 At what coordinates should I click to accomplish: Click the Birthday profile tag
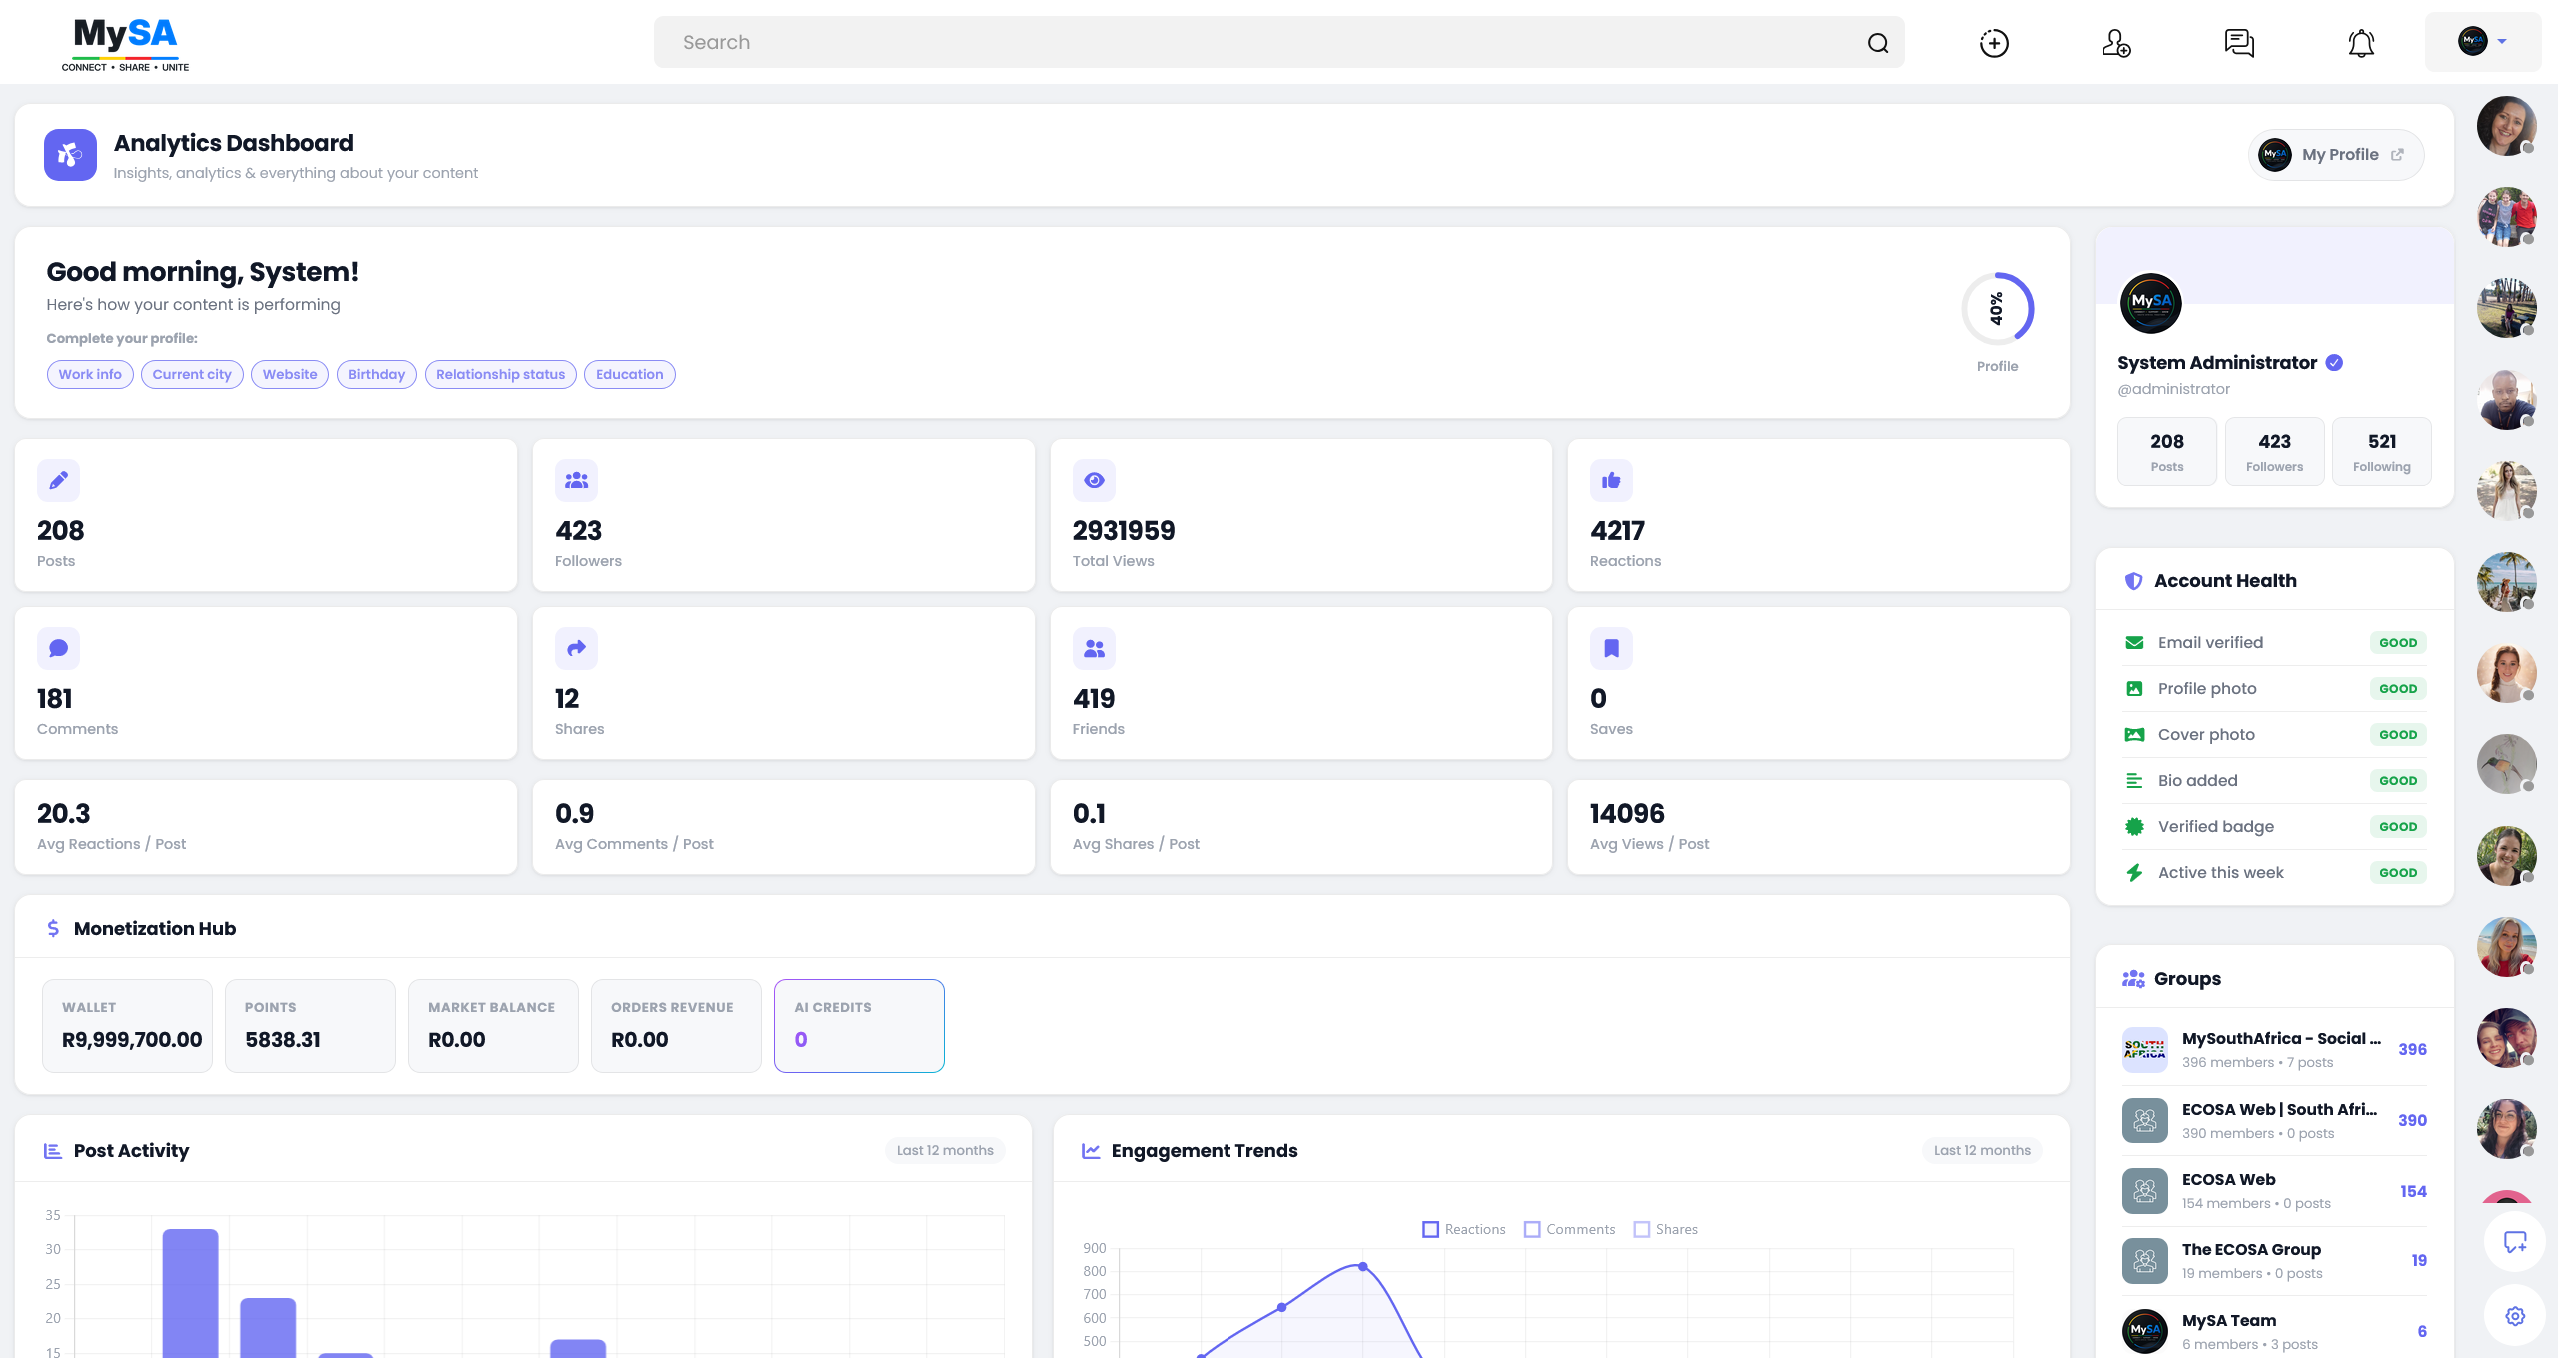pyautogui.click(x=376, y=375)
